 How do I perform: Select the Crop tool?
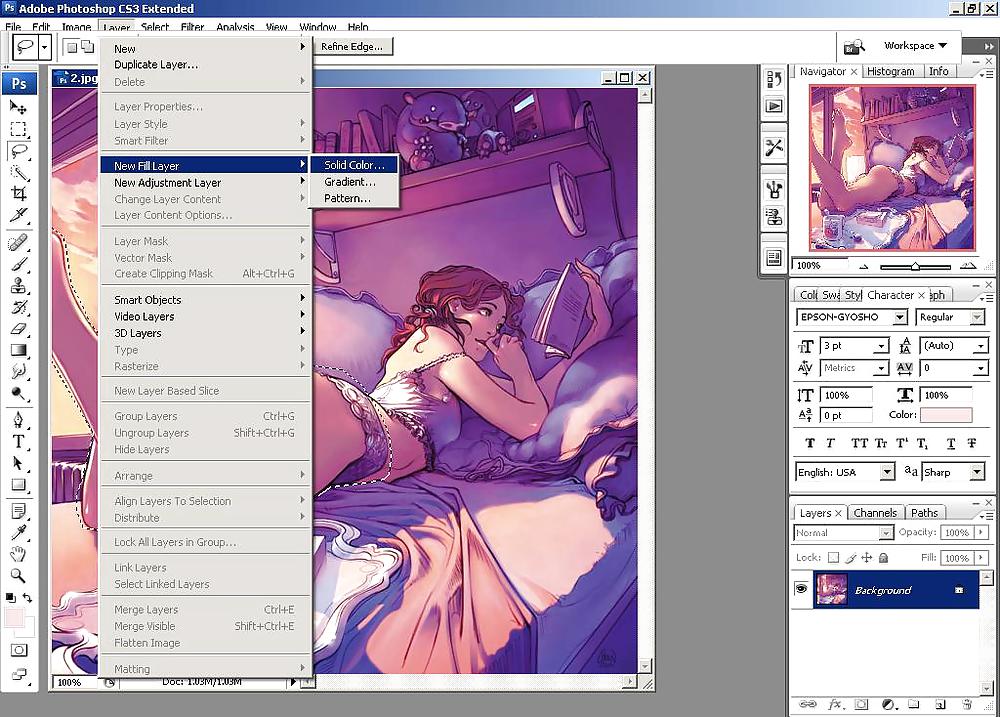(x=18, y=194)
